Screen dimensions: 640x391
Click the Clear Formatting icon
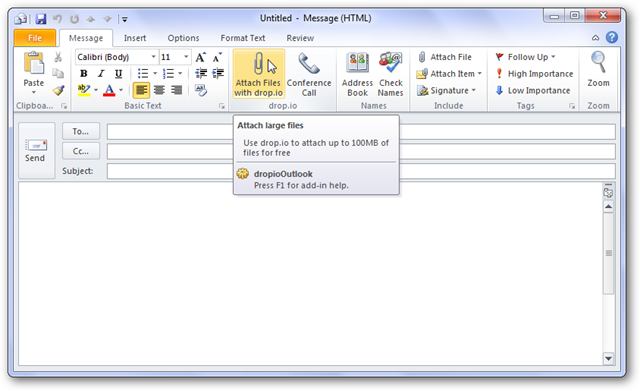coord(201,90)
